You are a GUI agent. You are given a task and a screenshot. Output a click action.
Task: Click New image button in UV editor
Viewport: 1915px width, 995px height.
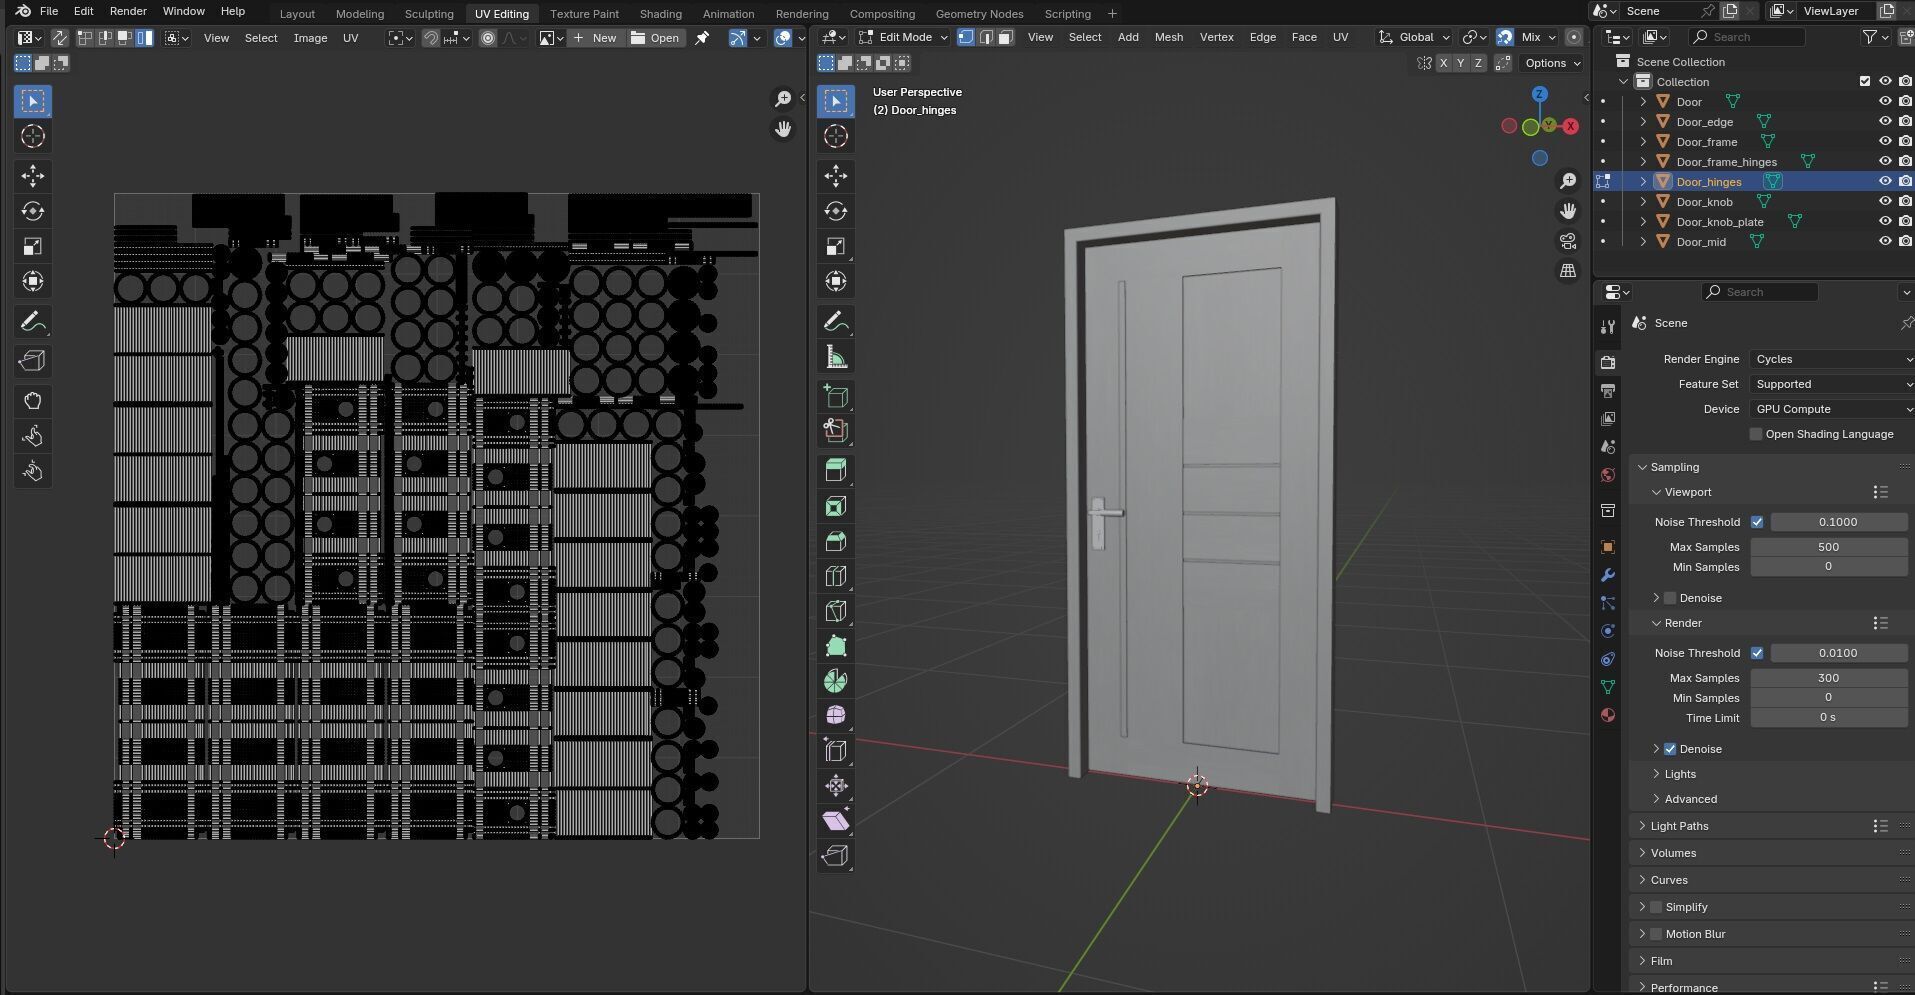(x=595, y=38)
